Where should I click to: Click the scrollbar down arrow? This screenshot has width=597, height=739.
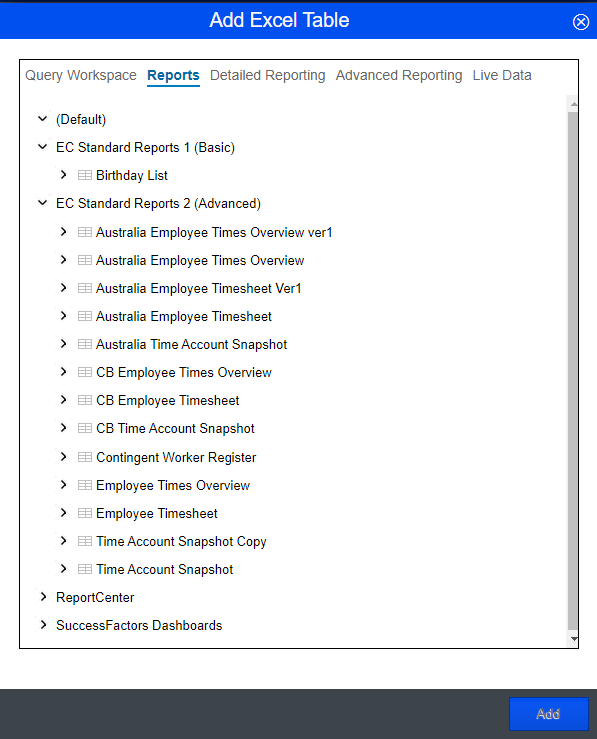[x=573, y=639]
